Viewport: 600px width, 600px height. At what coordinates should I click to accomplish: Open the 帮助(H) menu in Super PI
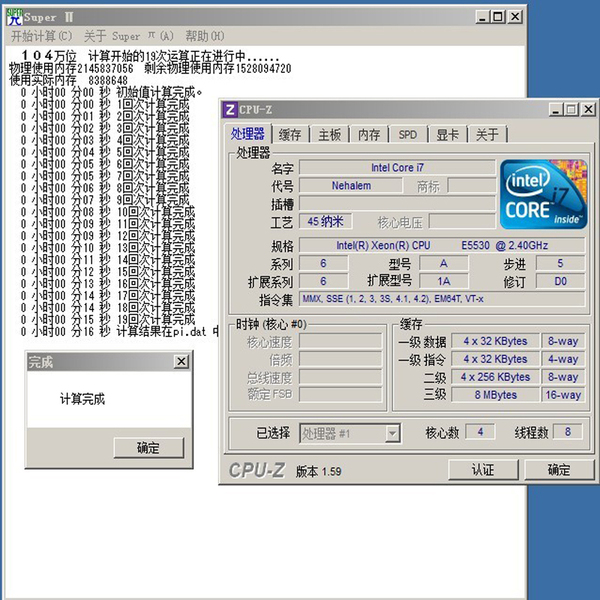click(205, 36)
